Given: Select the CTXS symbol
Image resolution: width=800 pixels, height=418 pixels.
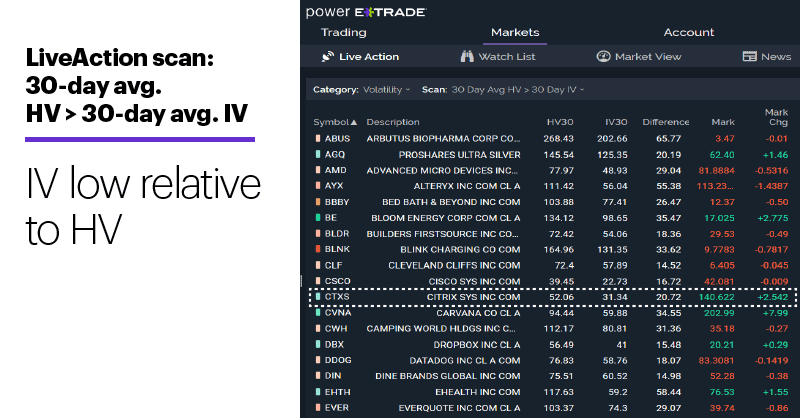Looking at the screenshot, I should click(337, 297).
